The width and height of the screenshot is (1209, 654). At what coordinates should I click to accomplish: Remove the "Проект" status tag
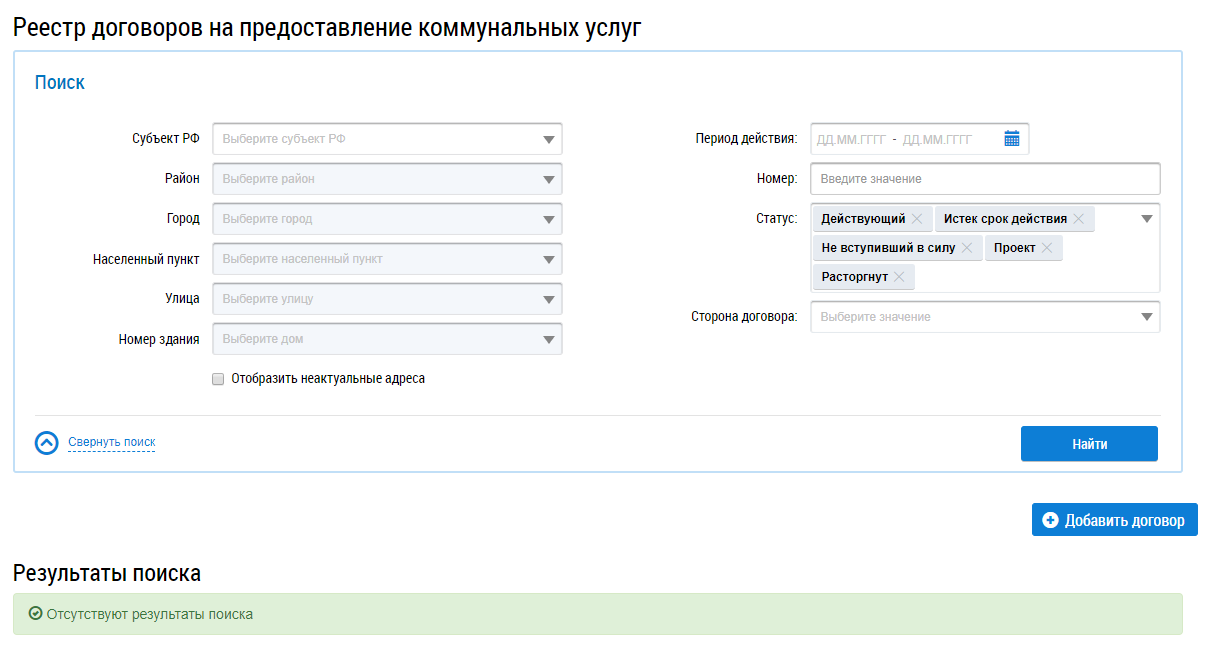[x=1046, y=248]
